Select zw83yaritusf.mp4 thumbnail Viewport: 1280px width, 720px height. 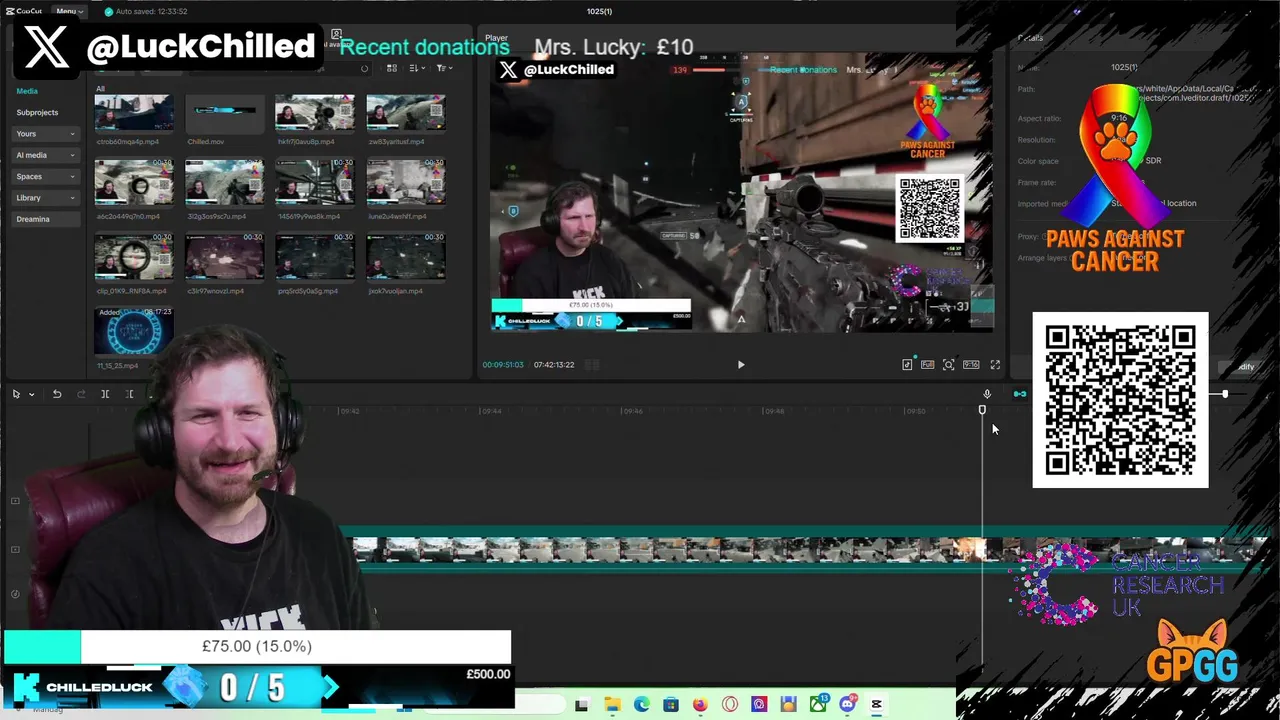click(x=405, y=114)
